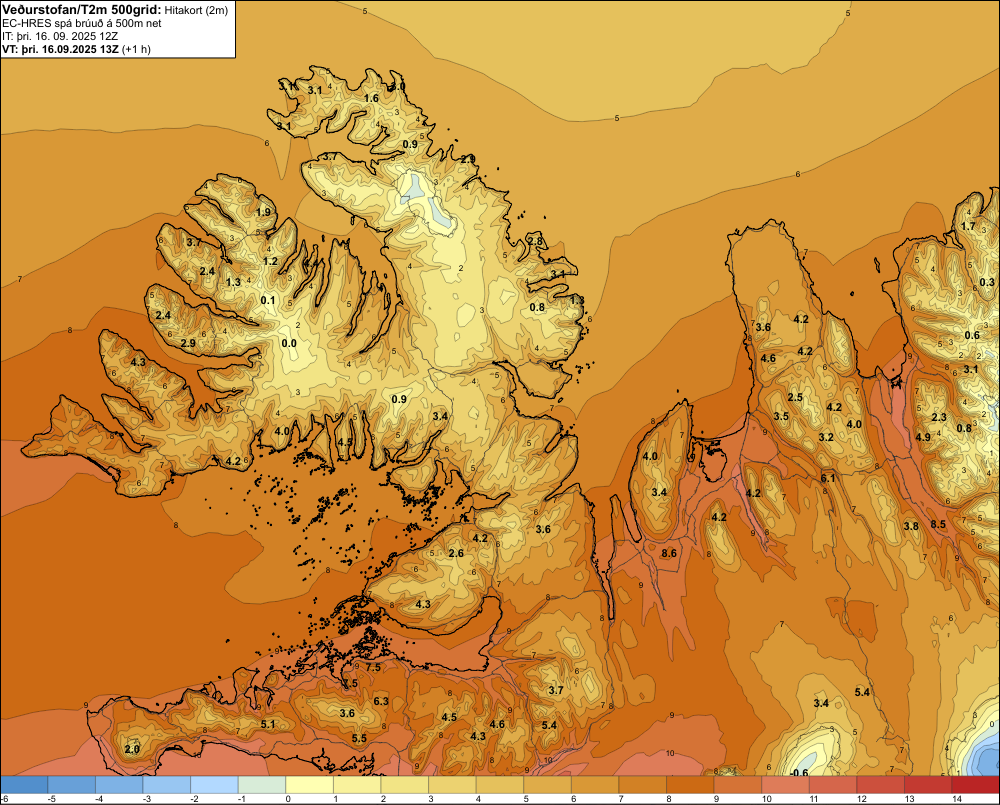Select the 2.9 temperature value
The image size is (1000, 805).
pyautogui.click(x=188, y=343)
